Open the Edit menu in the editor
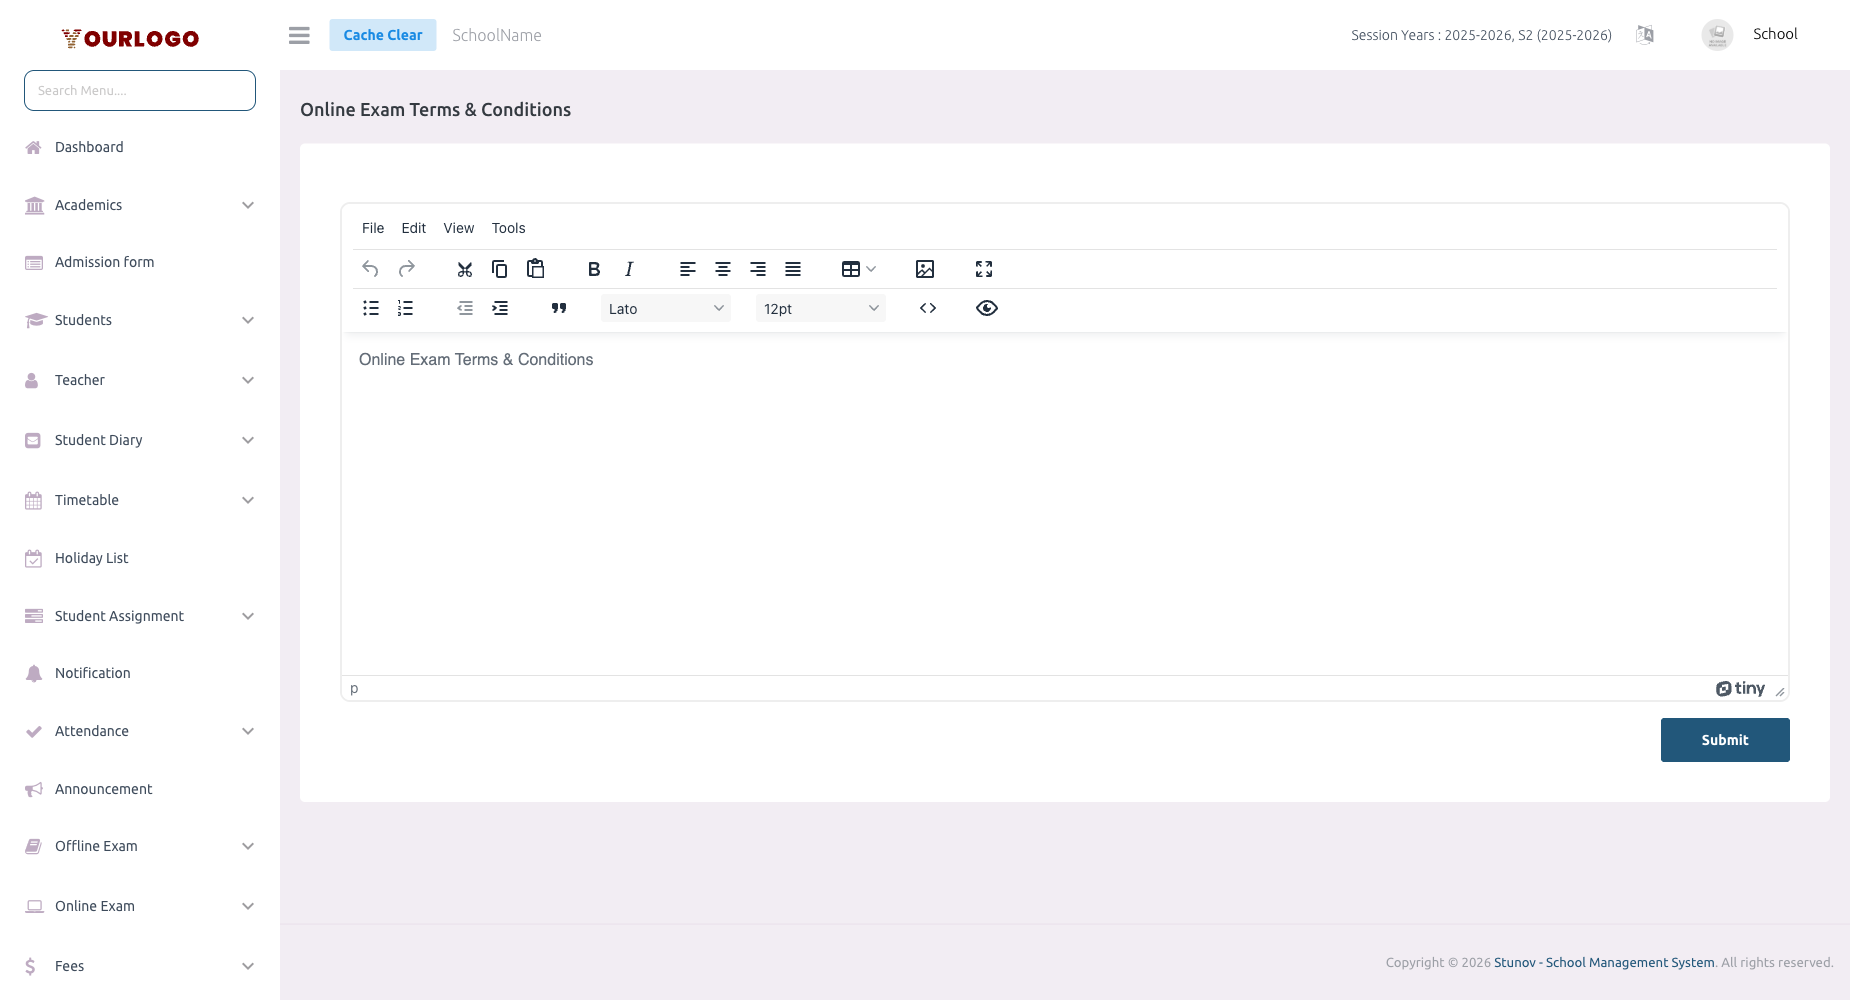Viewport: 1850px width, 1000px height. click(412, 228)
